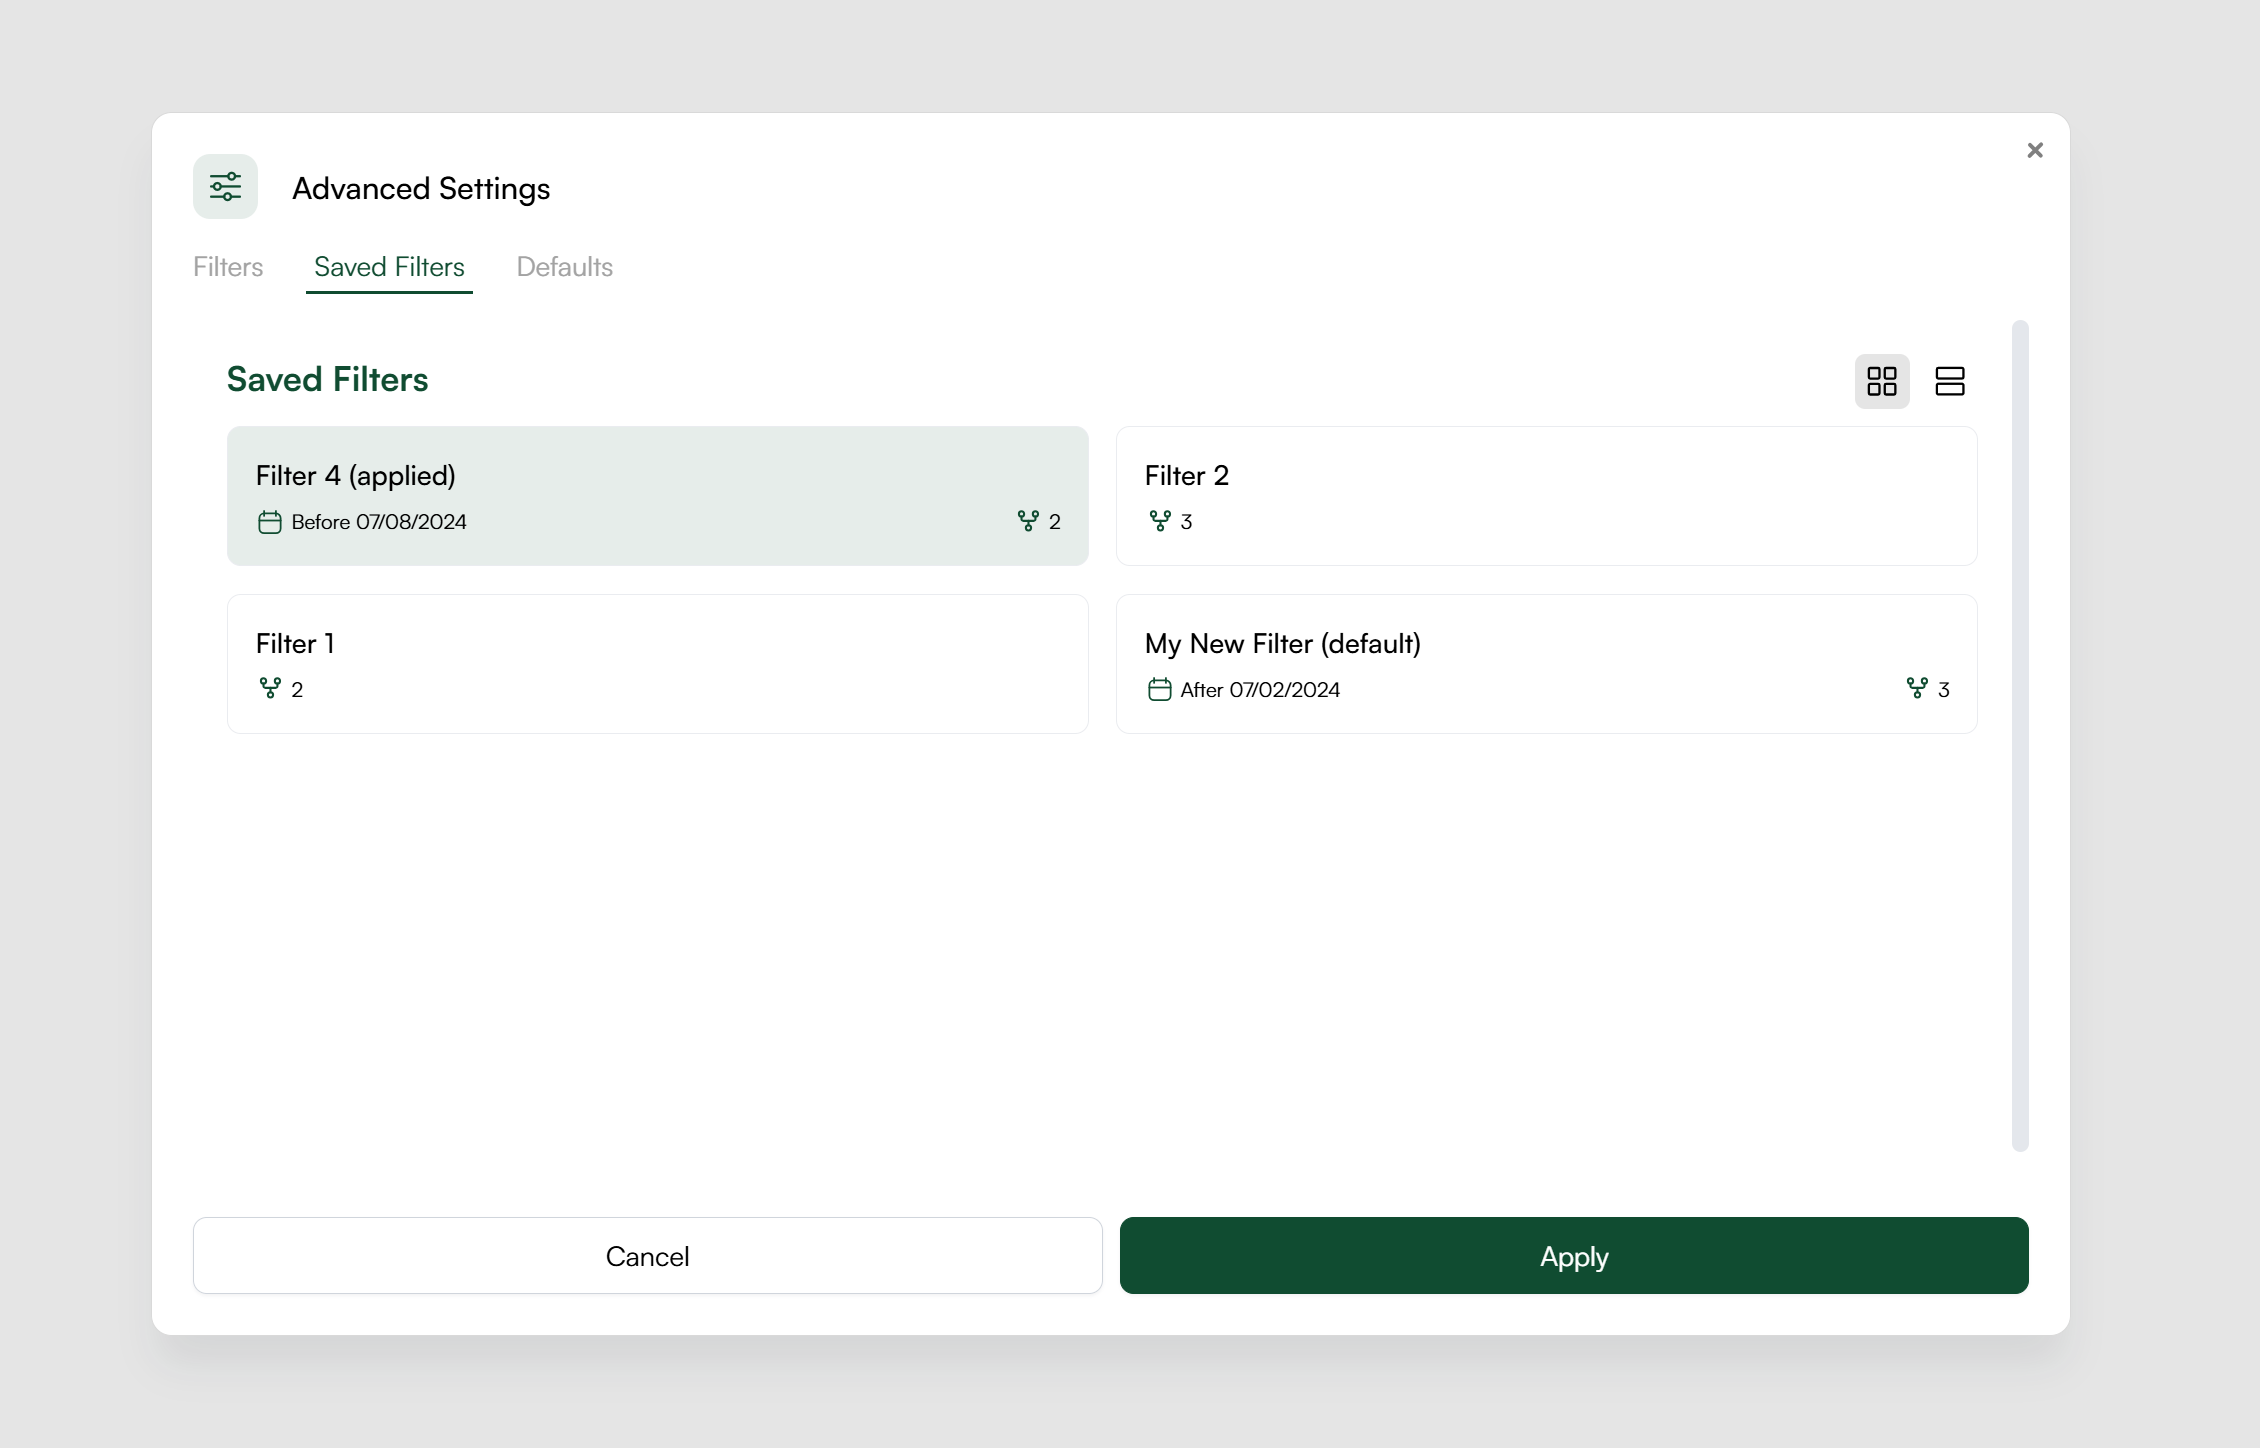Click the sliders icon beside Advanced Settings

pyautogui.click(x=225, y=186)
